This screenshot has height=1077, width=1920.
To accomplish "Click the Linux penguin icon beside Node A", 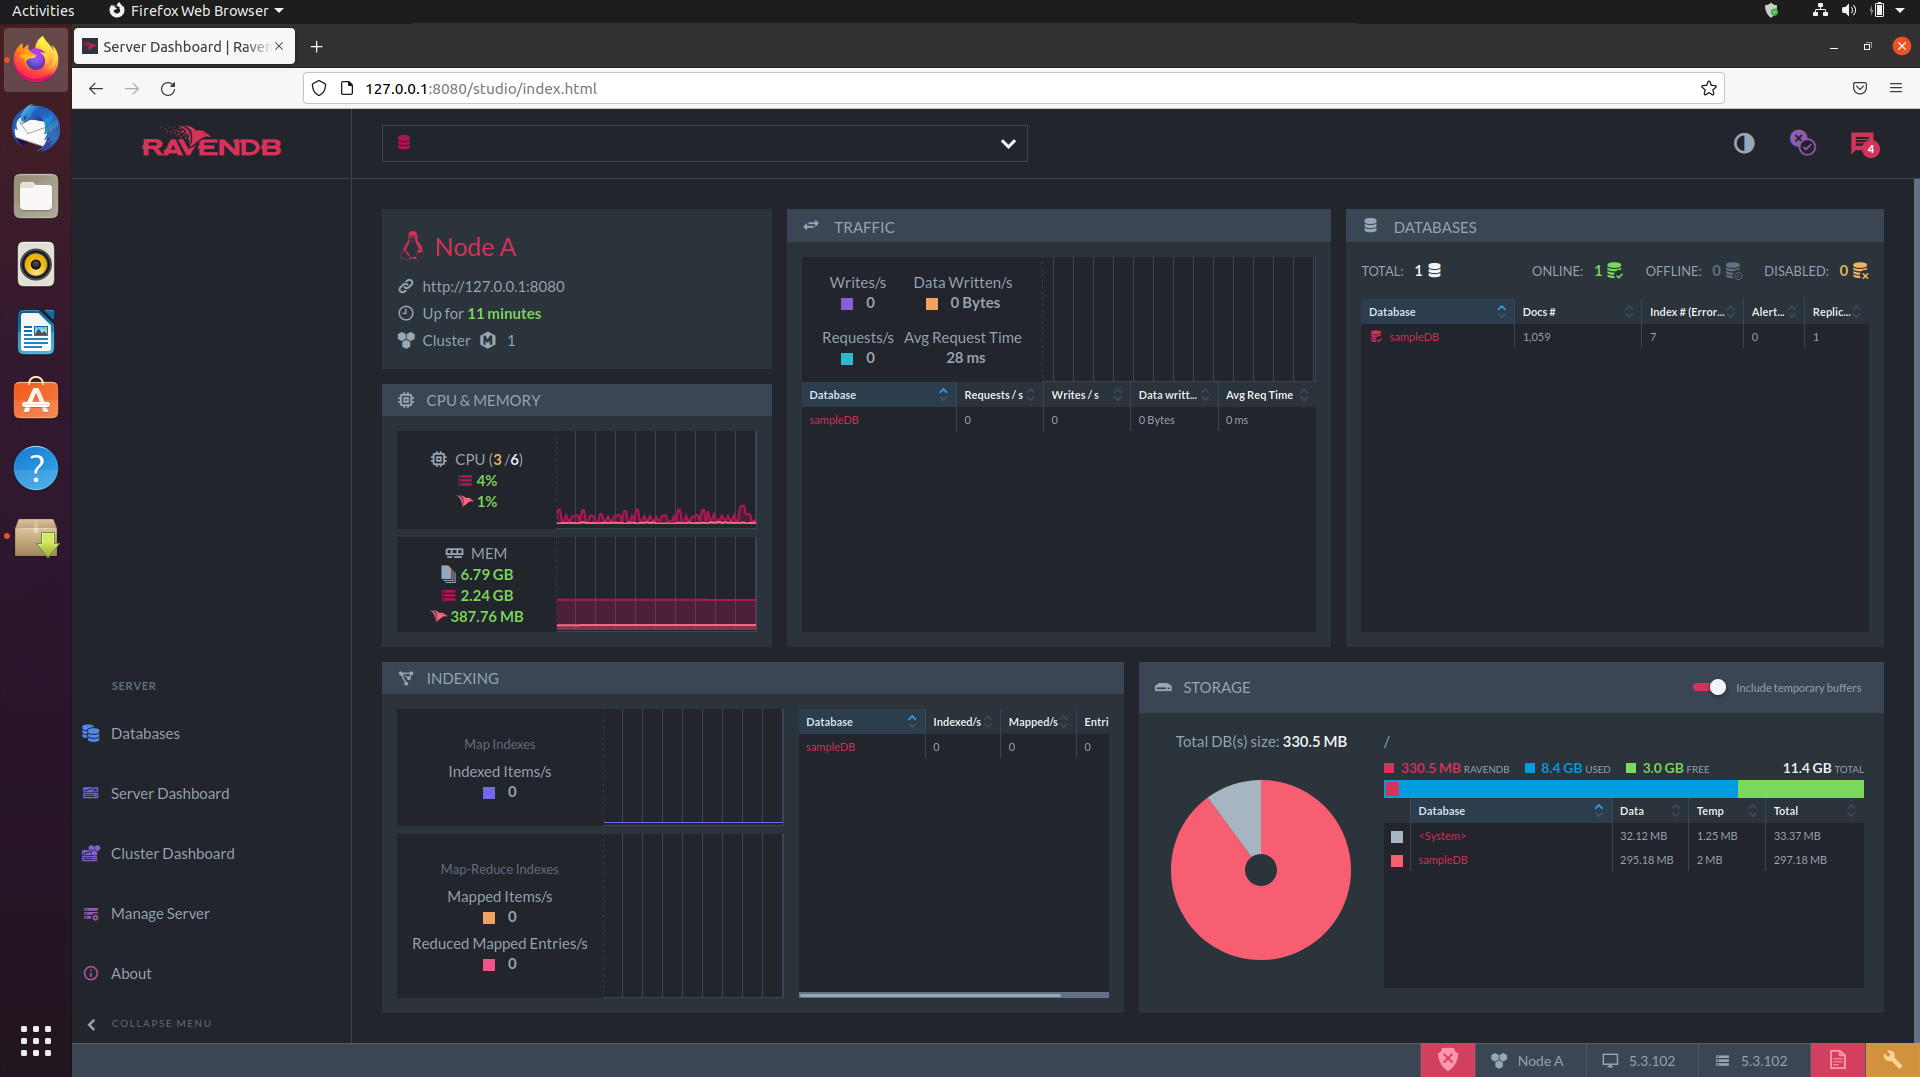I will pyautogui.click(x=412, y=246).
